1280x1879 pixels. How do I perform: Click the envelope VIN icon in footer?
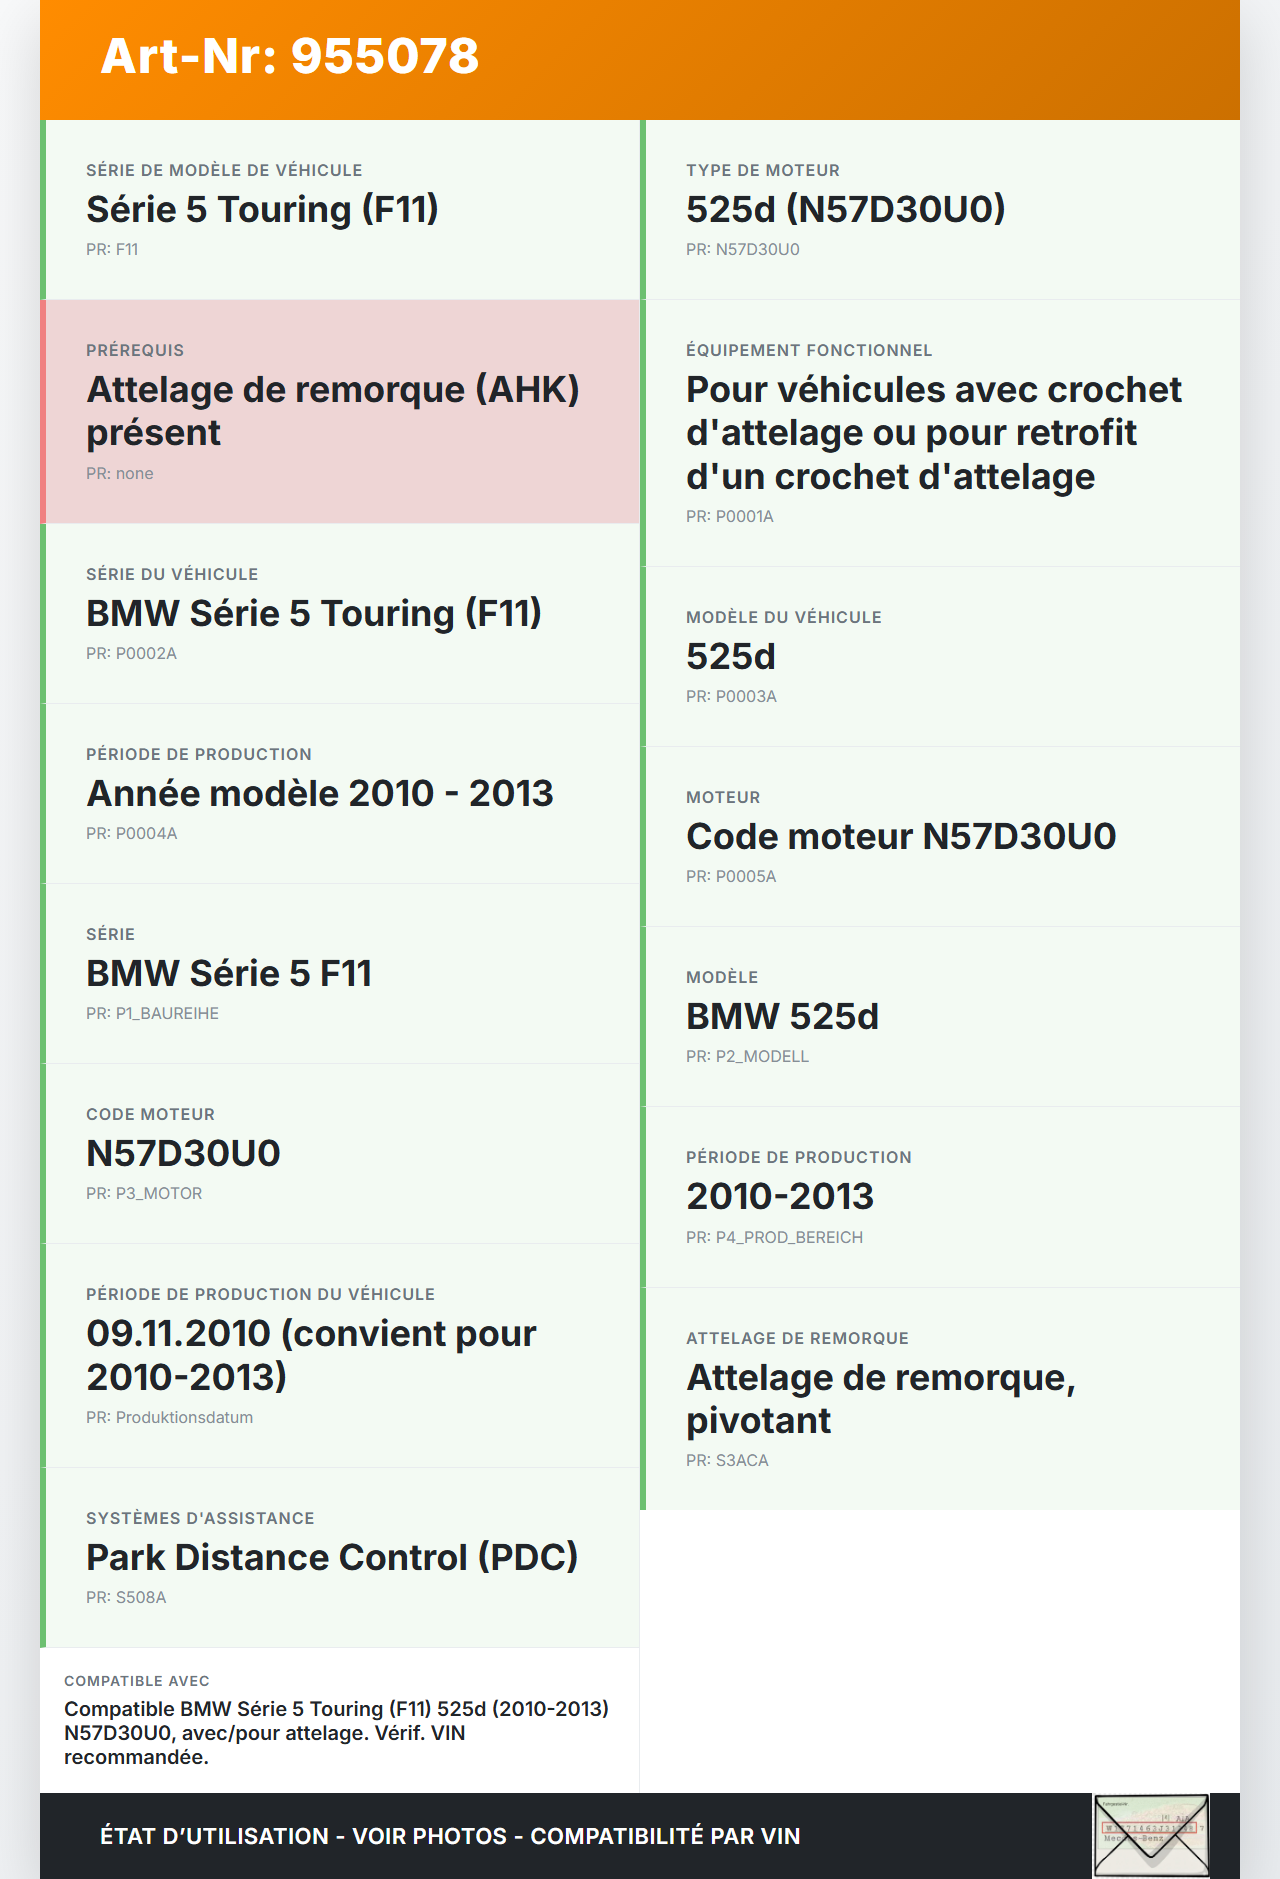tap(1151, 1835)
